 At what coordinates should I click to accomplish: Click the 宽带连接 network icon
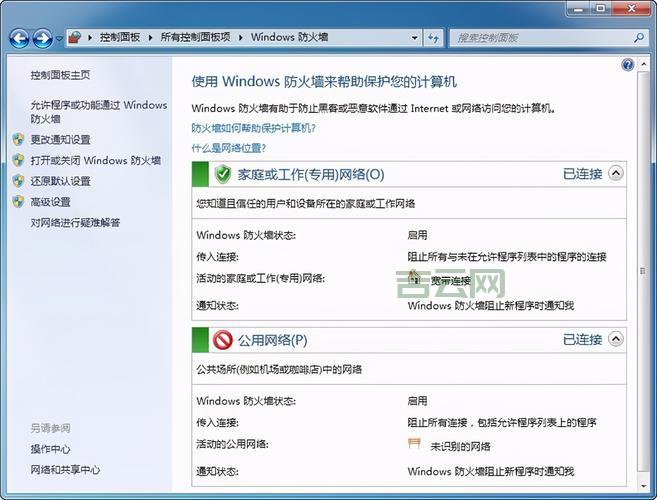(x=414, y=277)
